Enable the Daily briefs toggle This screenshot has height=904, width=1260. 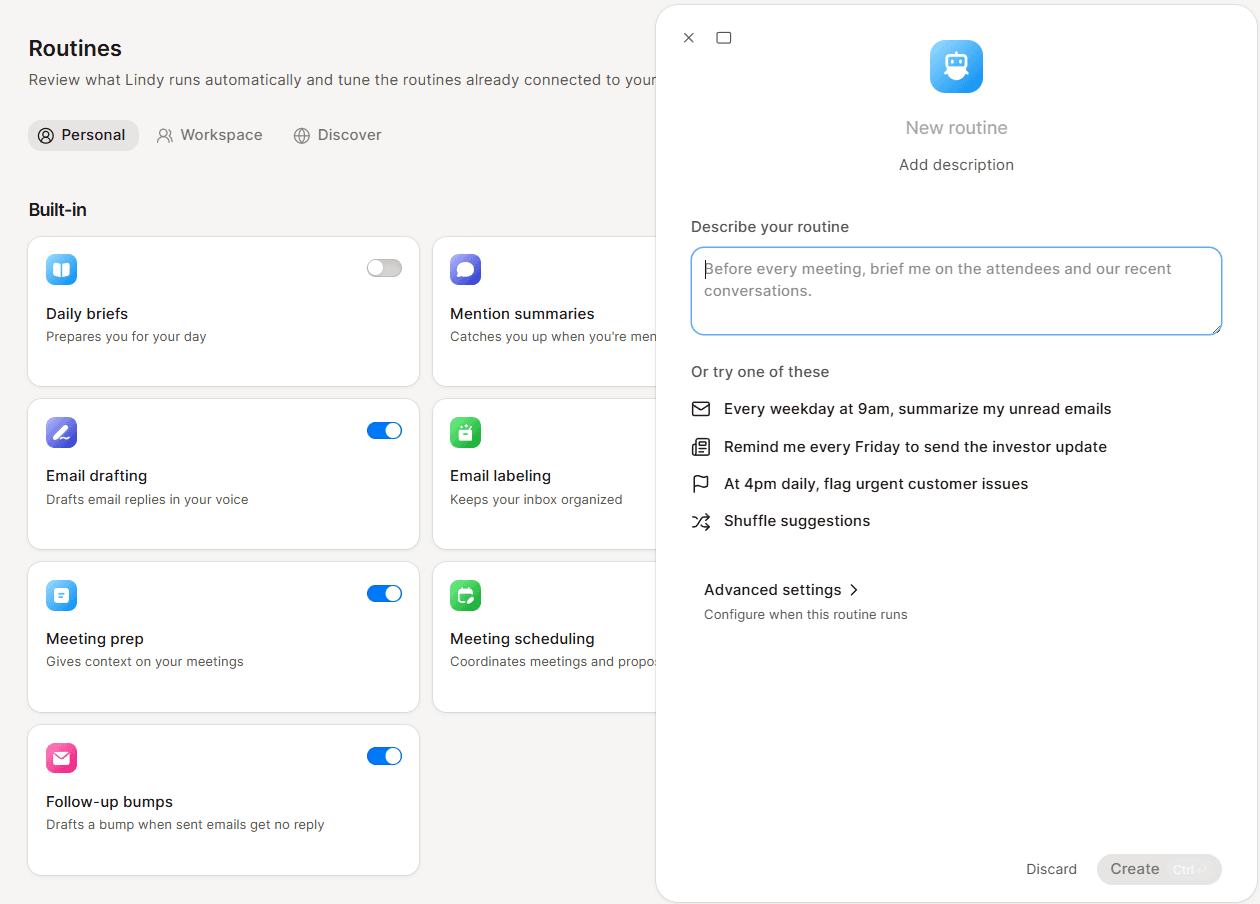coord(384,268)
